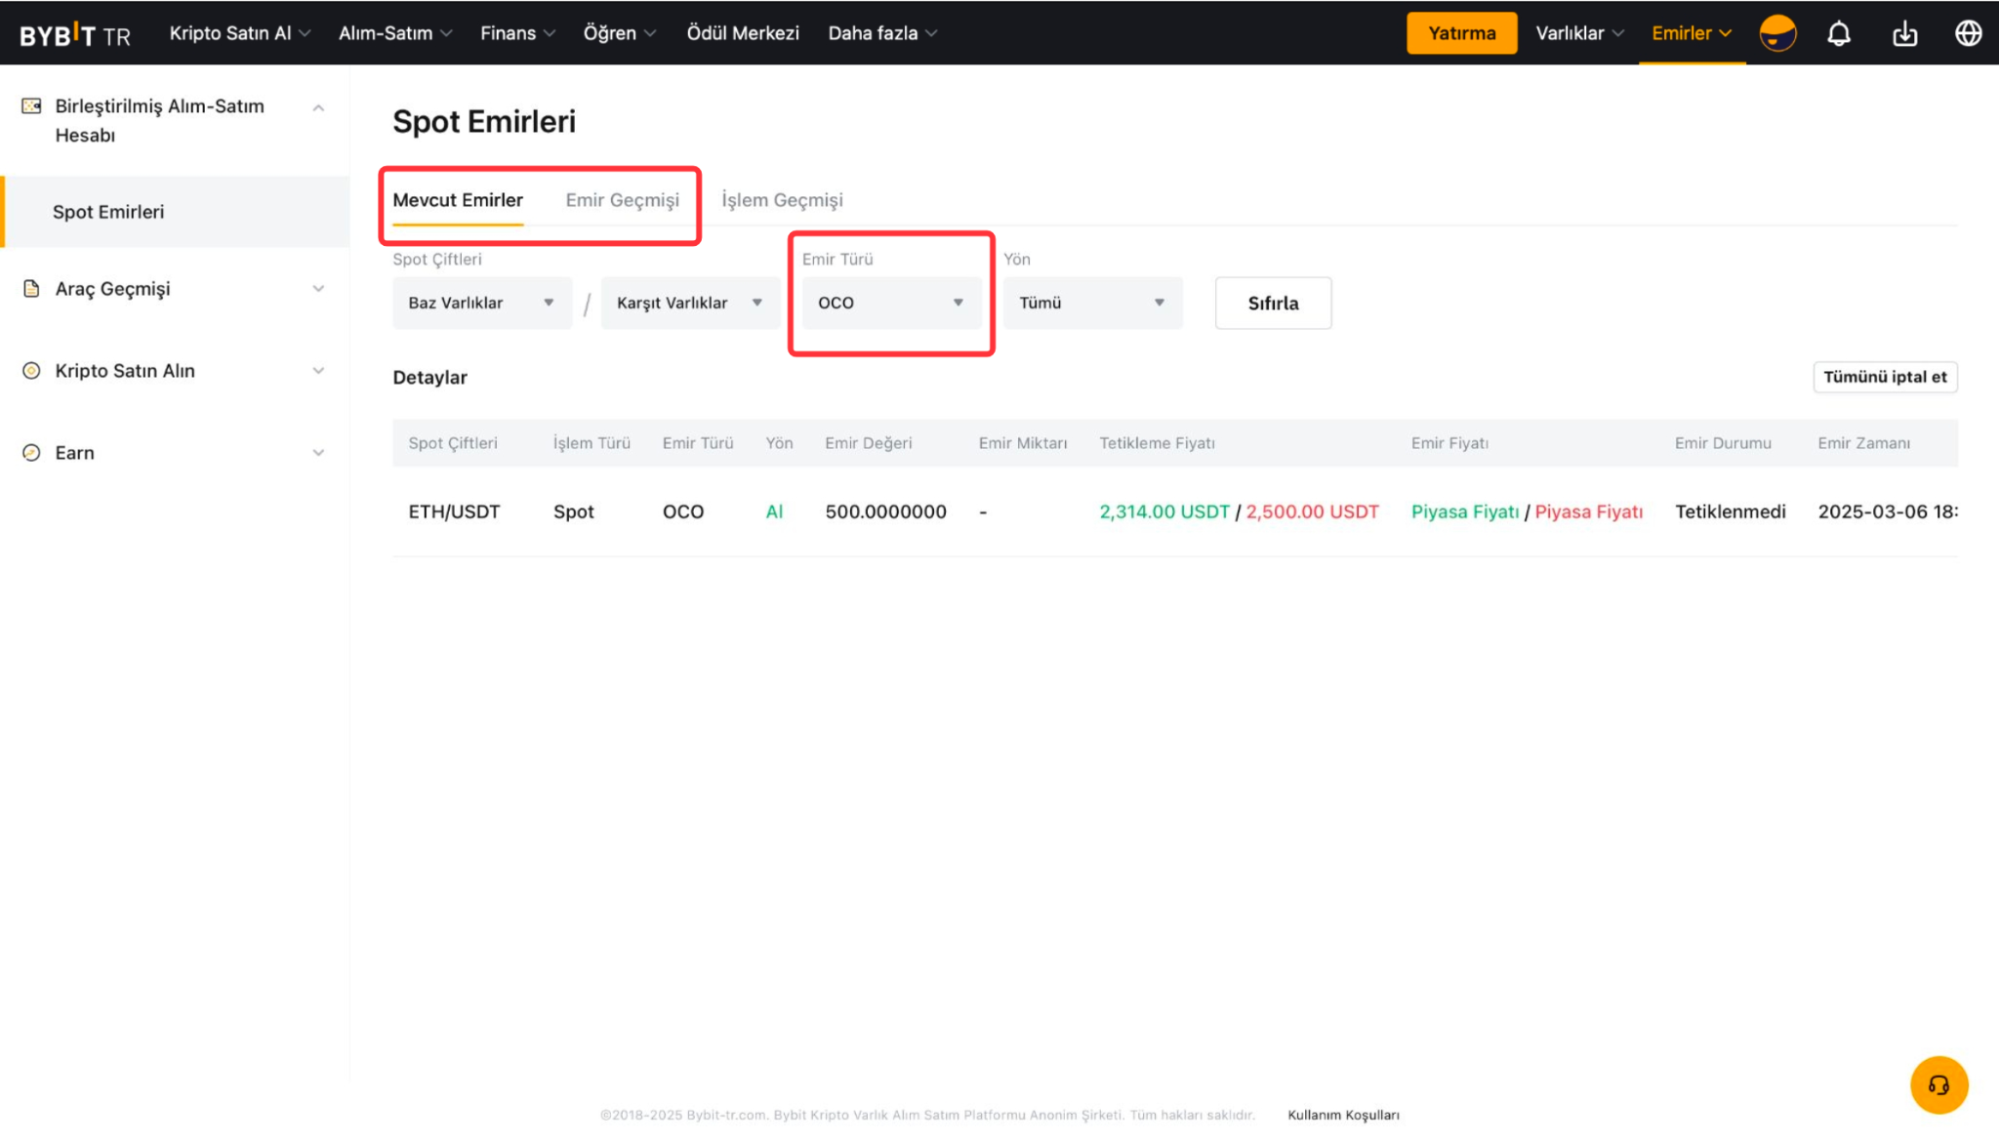Switch to Emir Geçmişi tab
Viewport: 1999px width, 1148px height.
[622, 200]
